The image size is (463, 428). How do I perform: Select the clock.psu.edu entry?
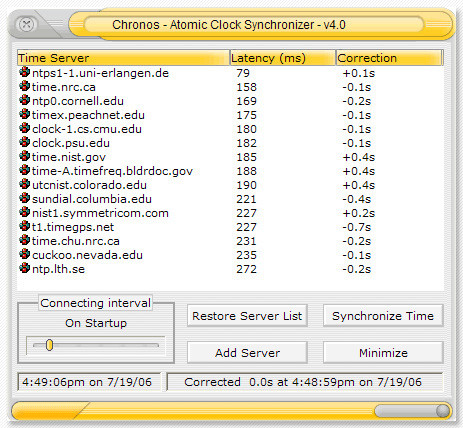(x=71, y=143)
